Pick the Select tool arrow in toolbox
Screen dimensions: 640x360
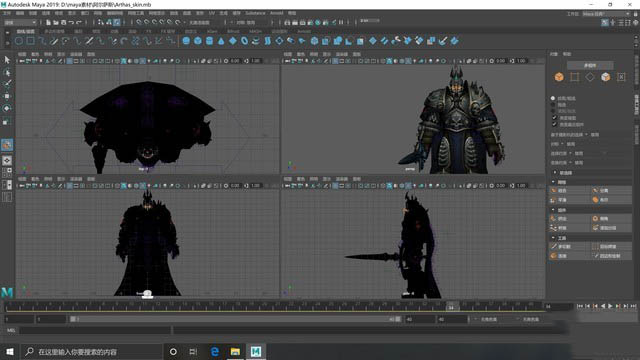(x=7, y=60)
